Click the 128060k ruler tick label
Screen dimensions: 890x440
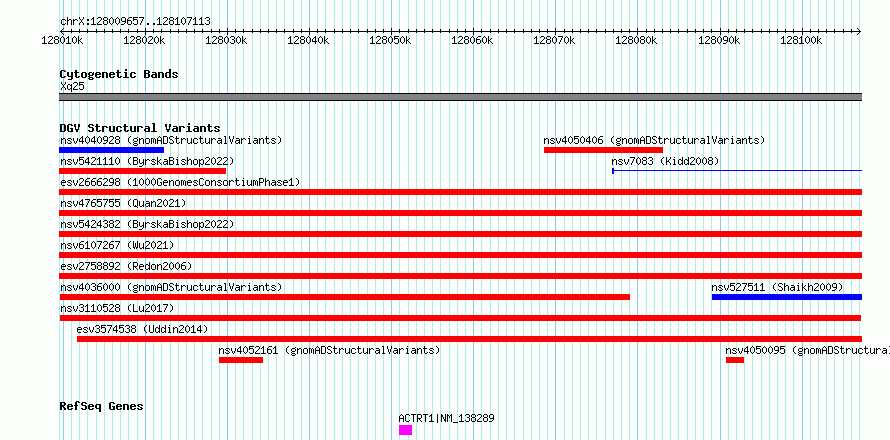(473, 40)
